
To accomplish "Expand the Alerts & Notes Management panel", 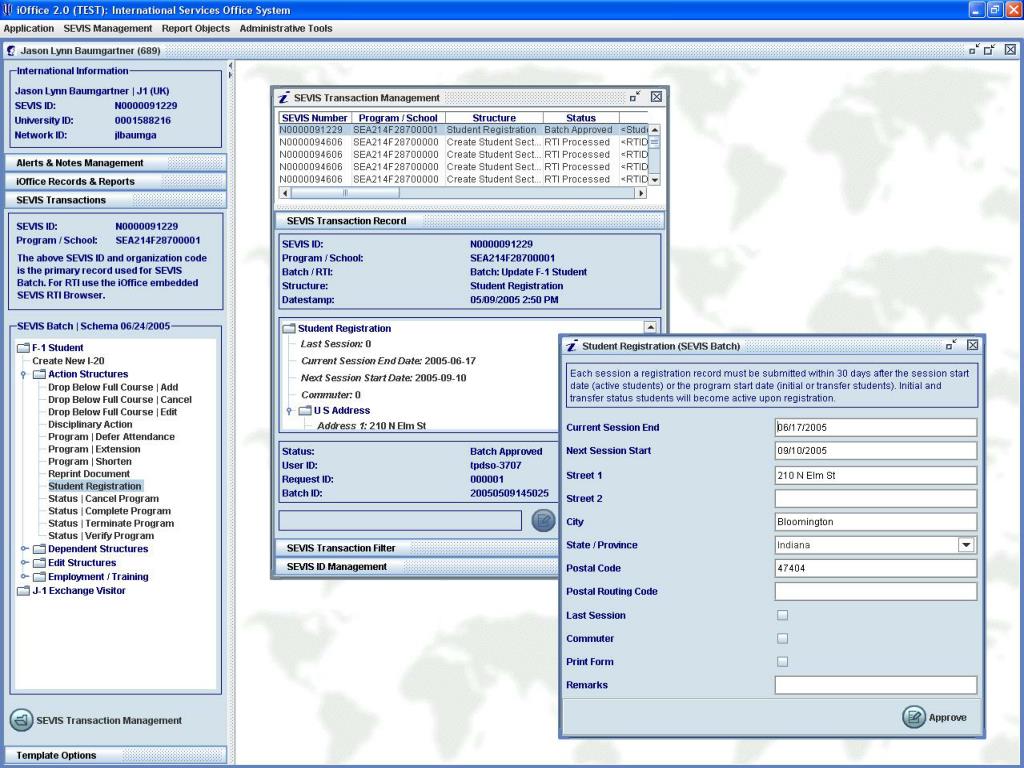I will pyautogui.click(x=116, y=163).
